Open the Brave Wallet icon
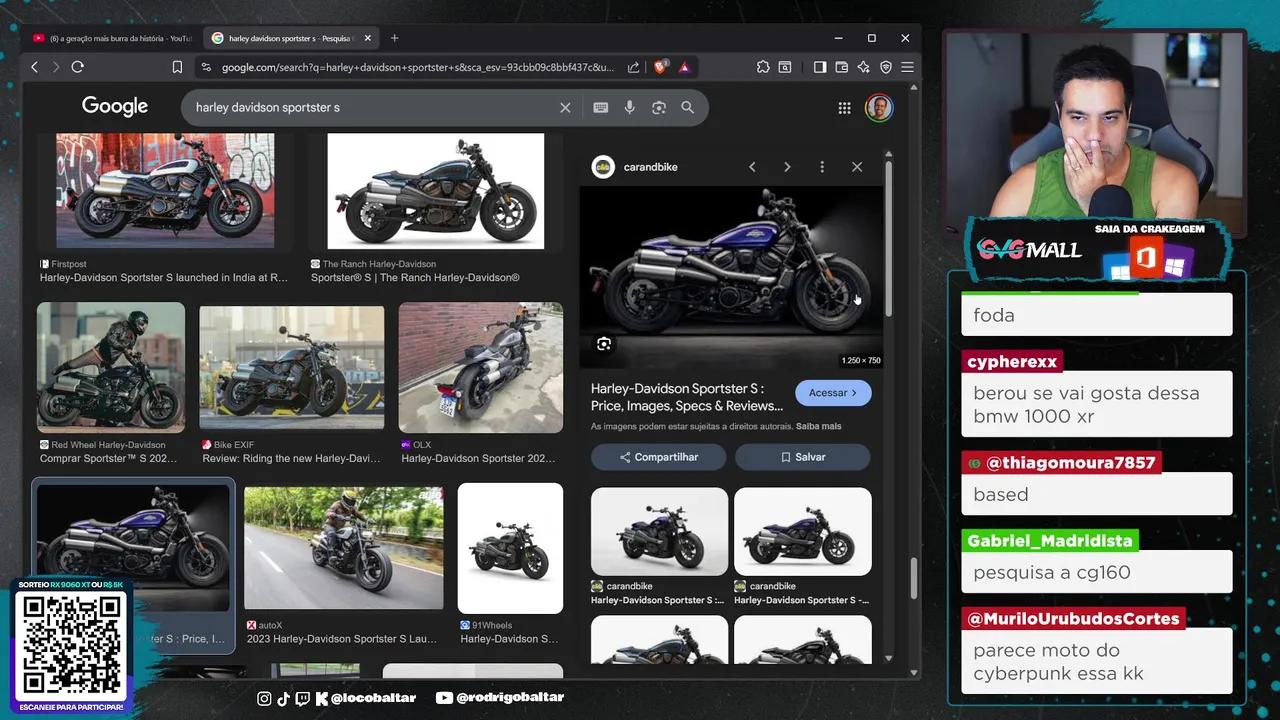Image resolution: width=1280 pixels, height=720 pixels. pos(841,67)
